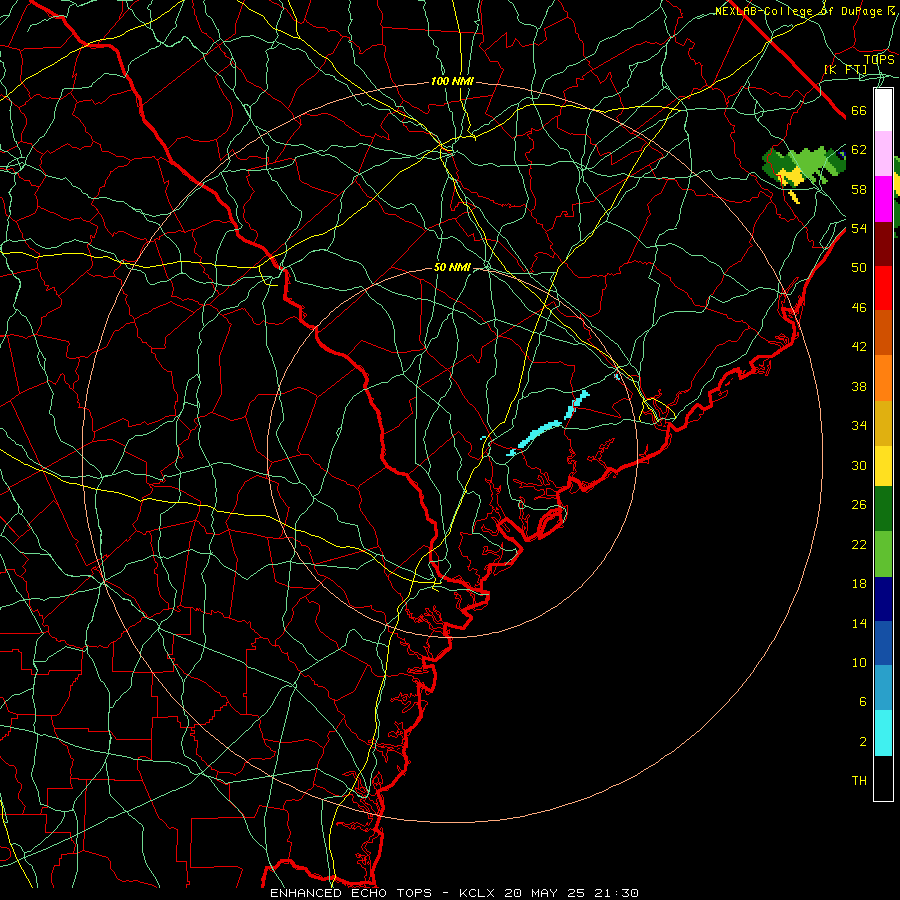Screen dimensions: 900x900
Task: Click the '62' legend value
Action: pos(859,149)
